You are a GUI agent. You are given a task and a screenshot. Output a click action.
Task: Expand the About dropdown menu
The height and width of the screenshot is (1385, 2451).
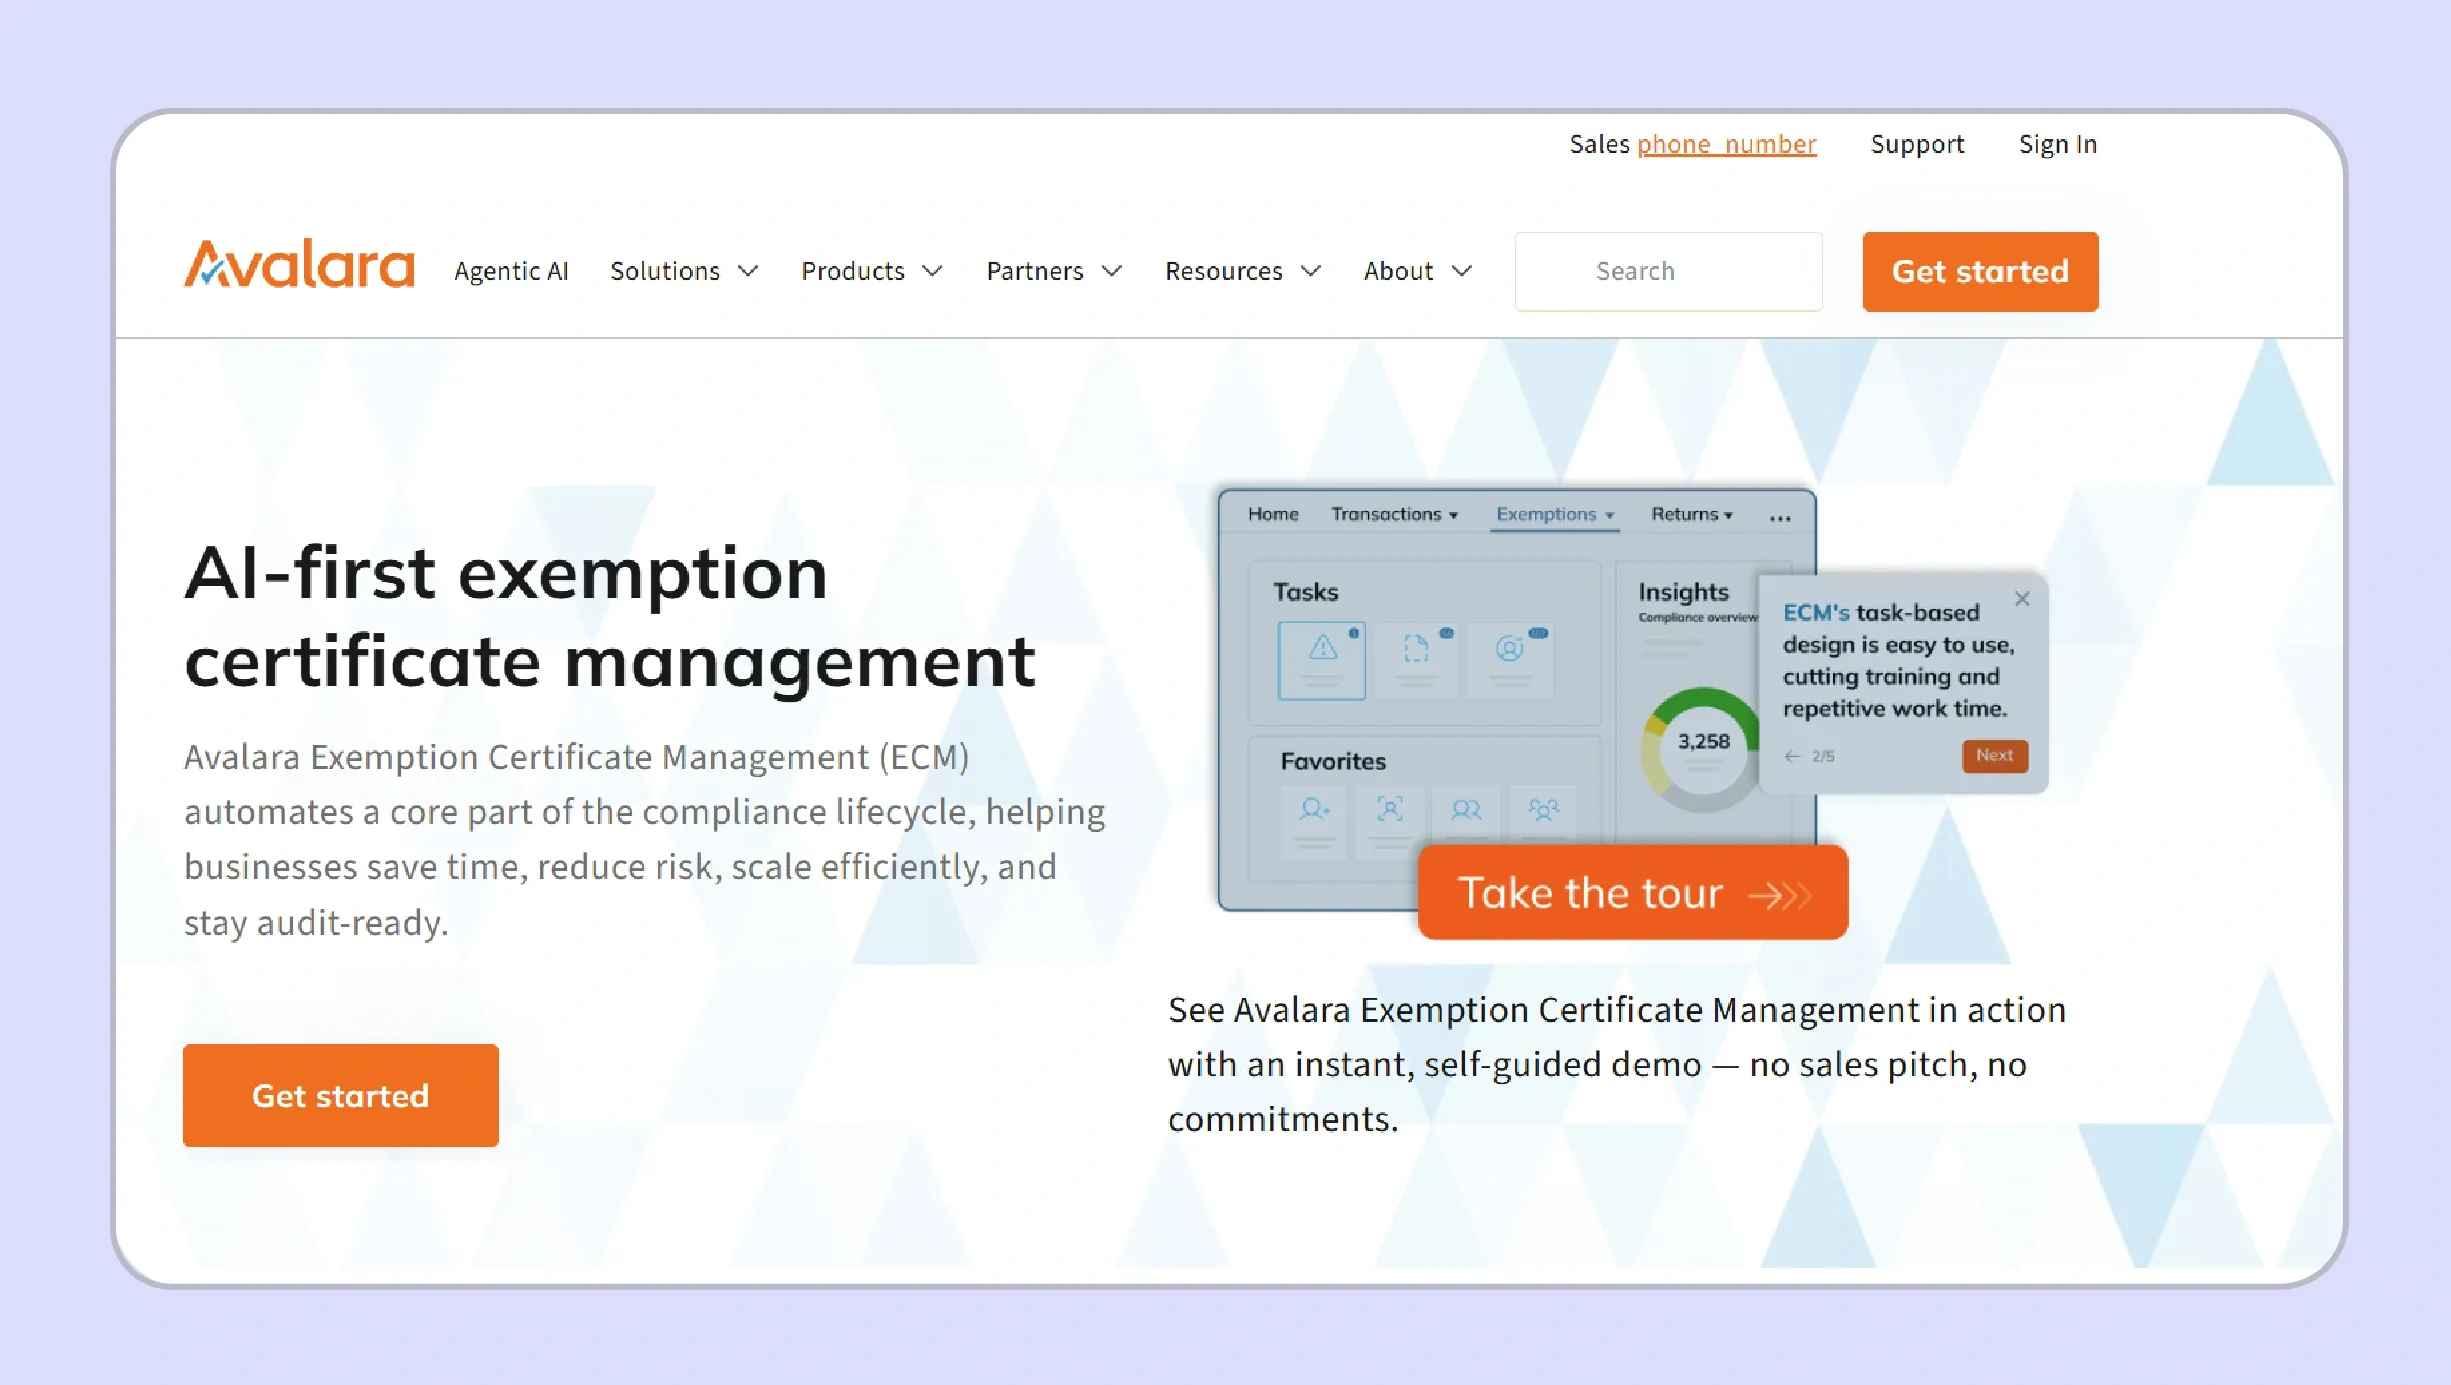[x=1417, y=271]
